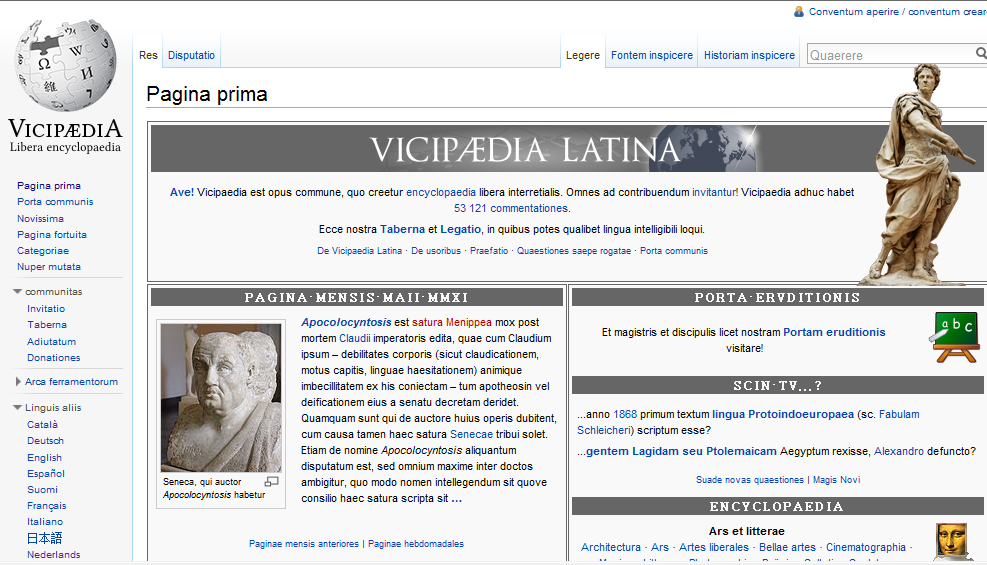Open Categoriae sidebar link
The image size is (987, 565).
click(x=43, y=250)
